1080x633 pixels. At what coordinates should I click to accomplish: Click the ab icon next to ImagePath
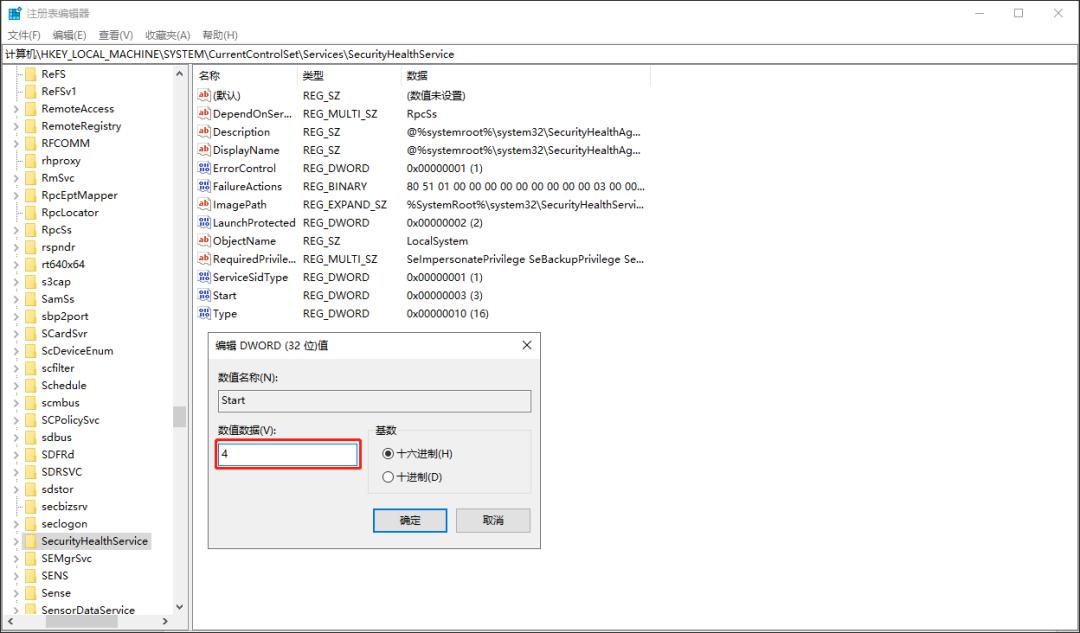204,204
